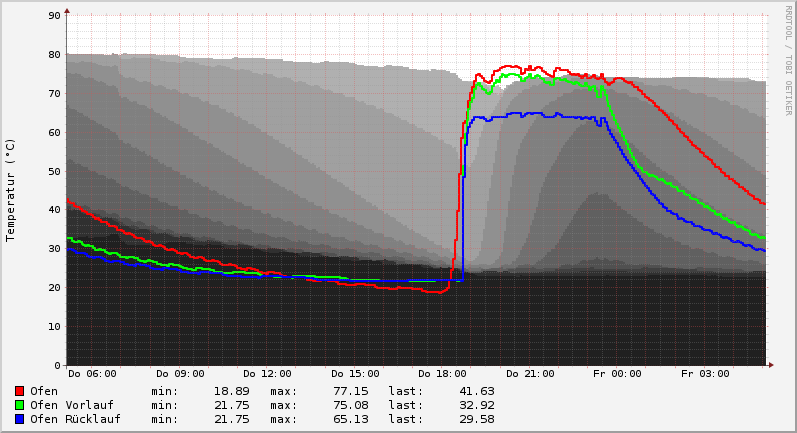This screenshot has width=797, height=433.
Task: Select the Ofen Vorlauf legend label
Action: 72,405
